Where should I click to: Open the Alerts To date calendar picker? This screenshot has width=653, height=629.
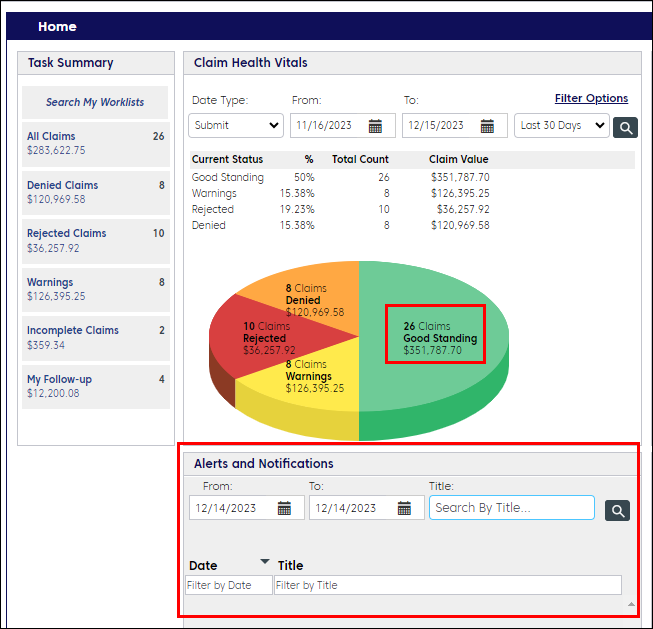coord(405,508)
